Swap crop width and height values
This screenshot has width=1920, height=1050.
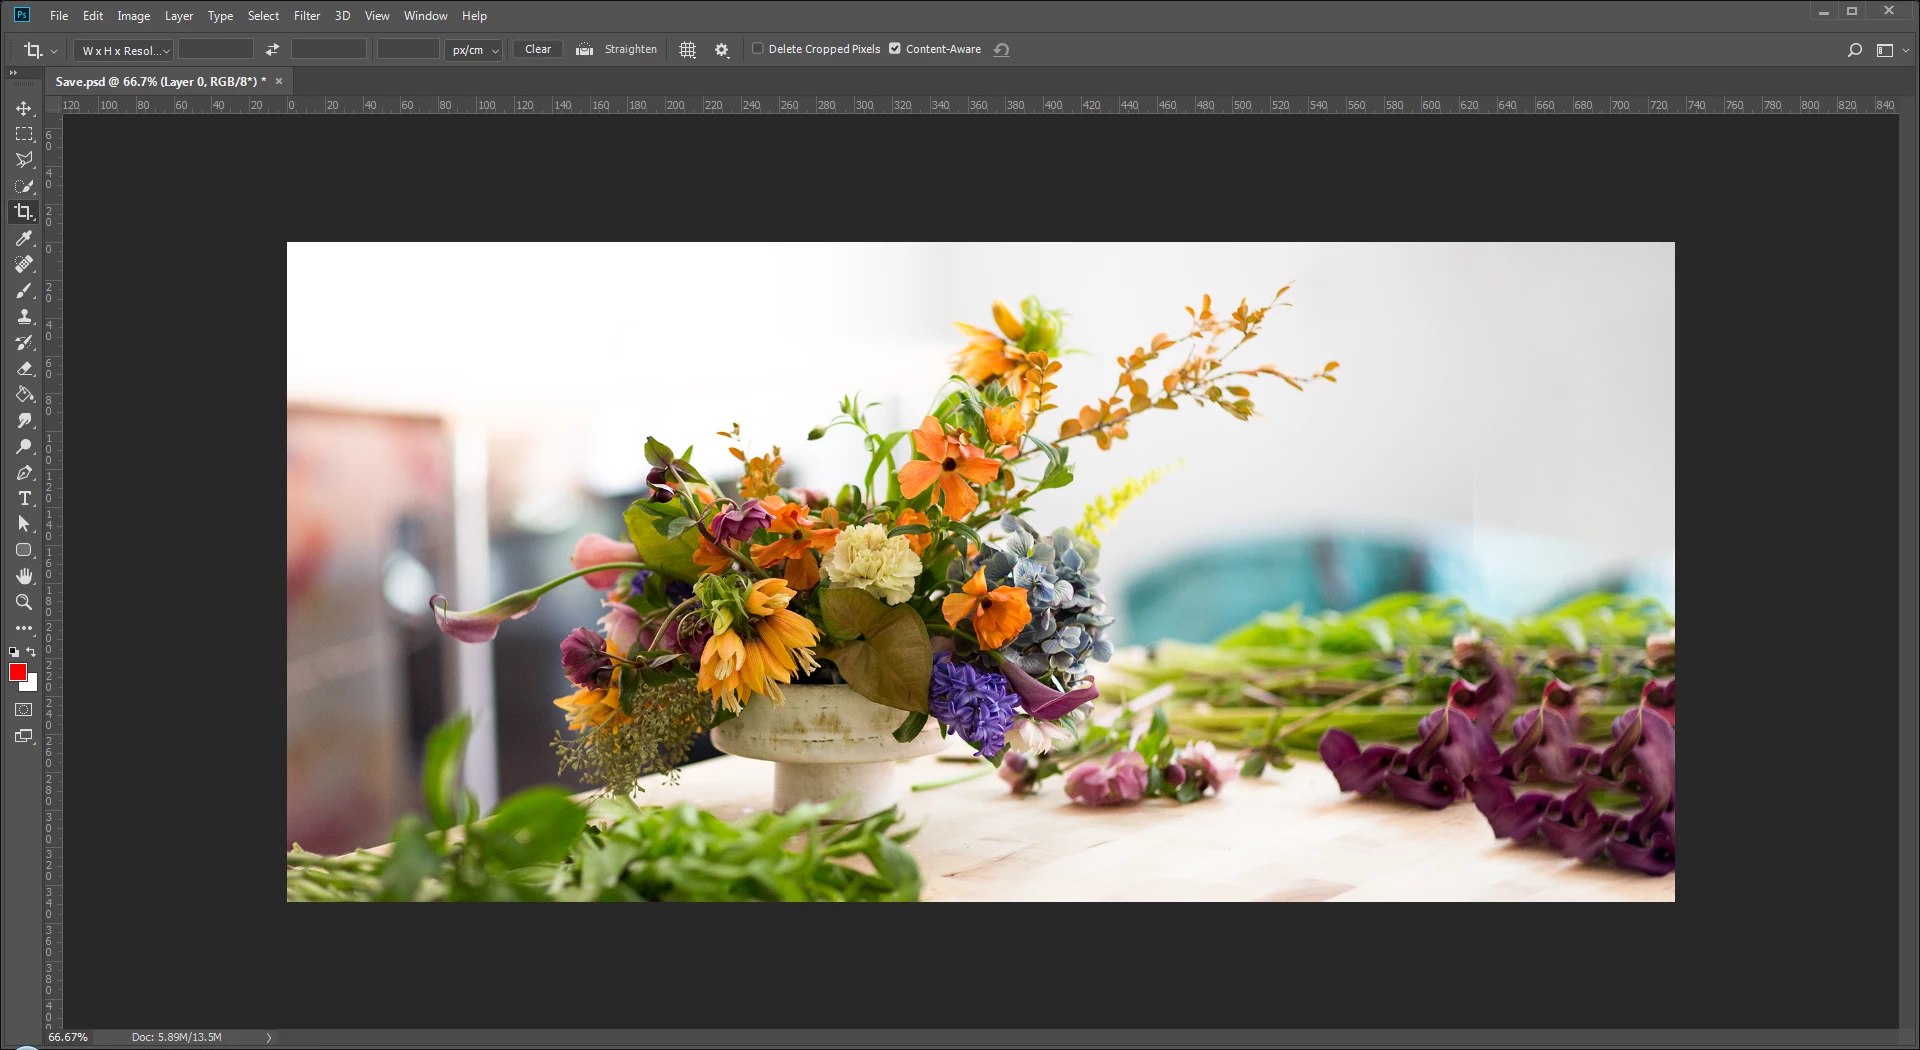pyautogui.click(x=272, y=49)
